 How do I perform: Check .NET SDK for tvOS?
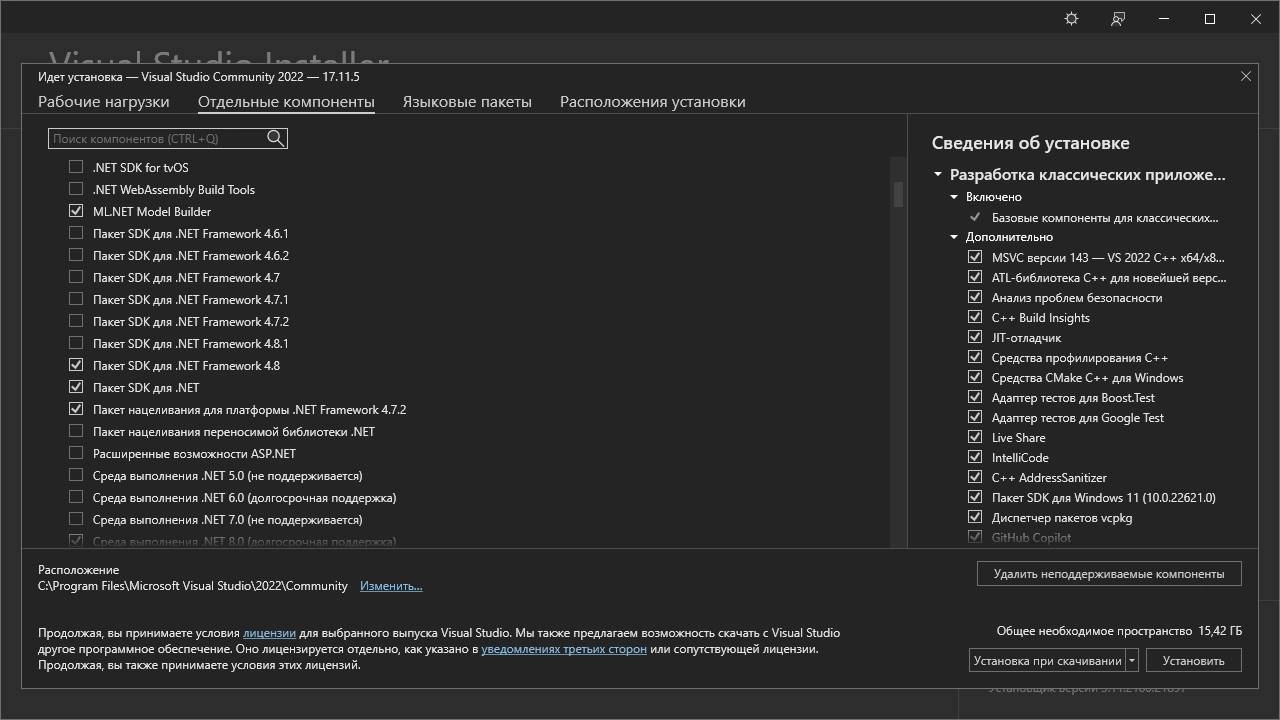(76, 167)
